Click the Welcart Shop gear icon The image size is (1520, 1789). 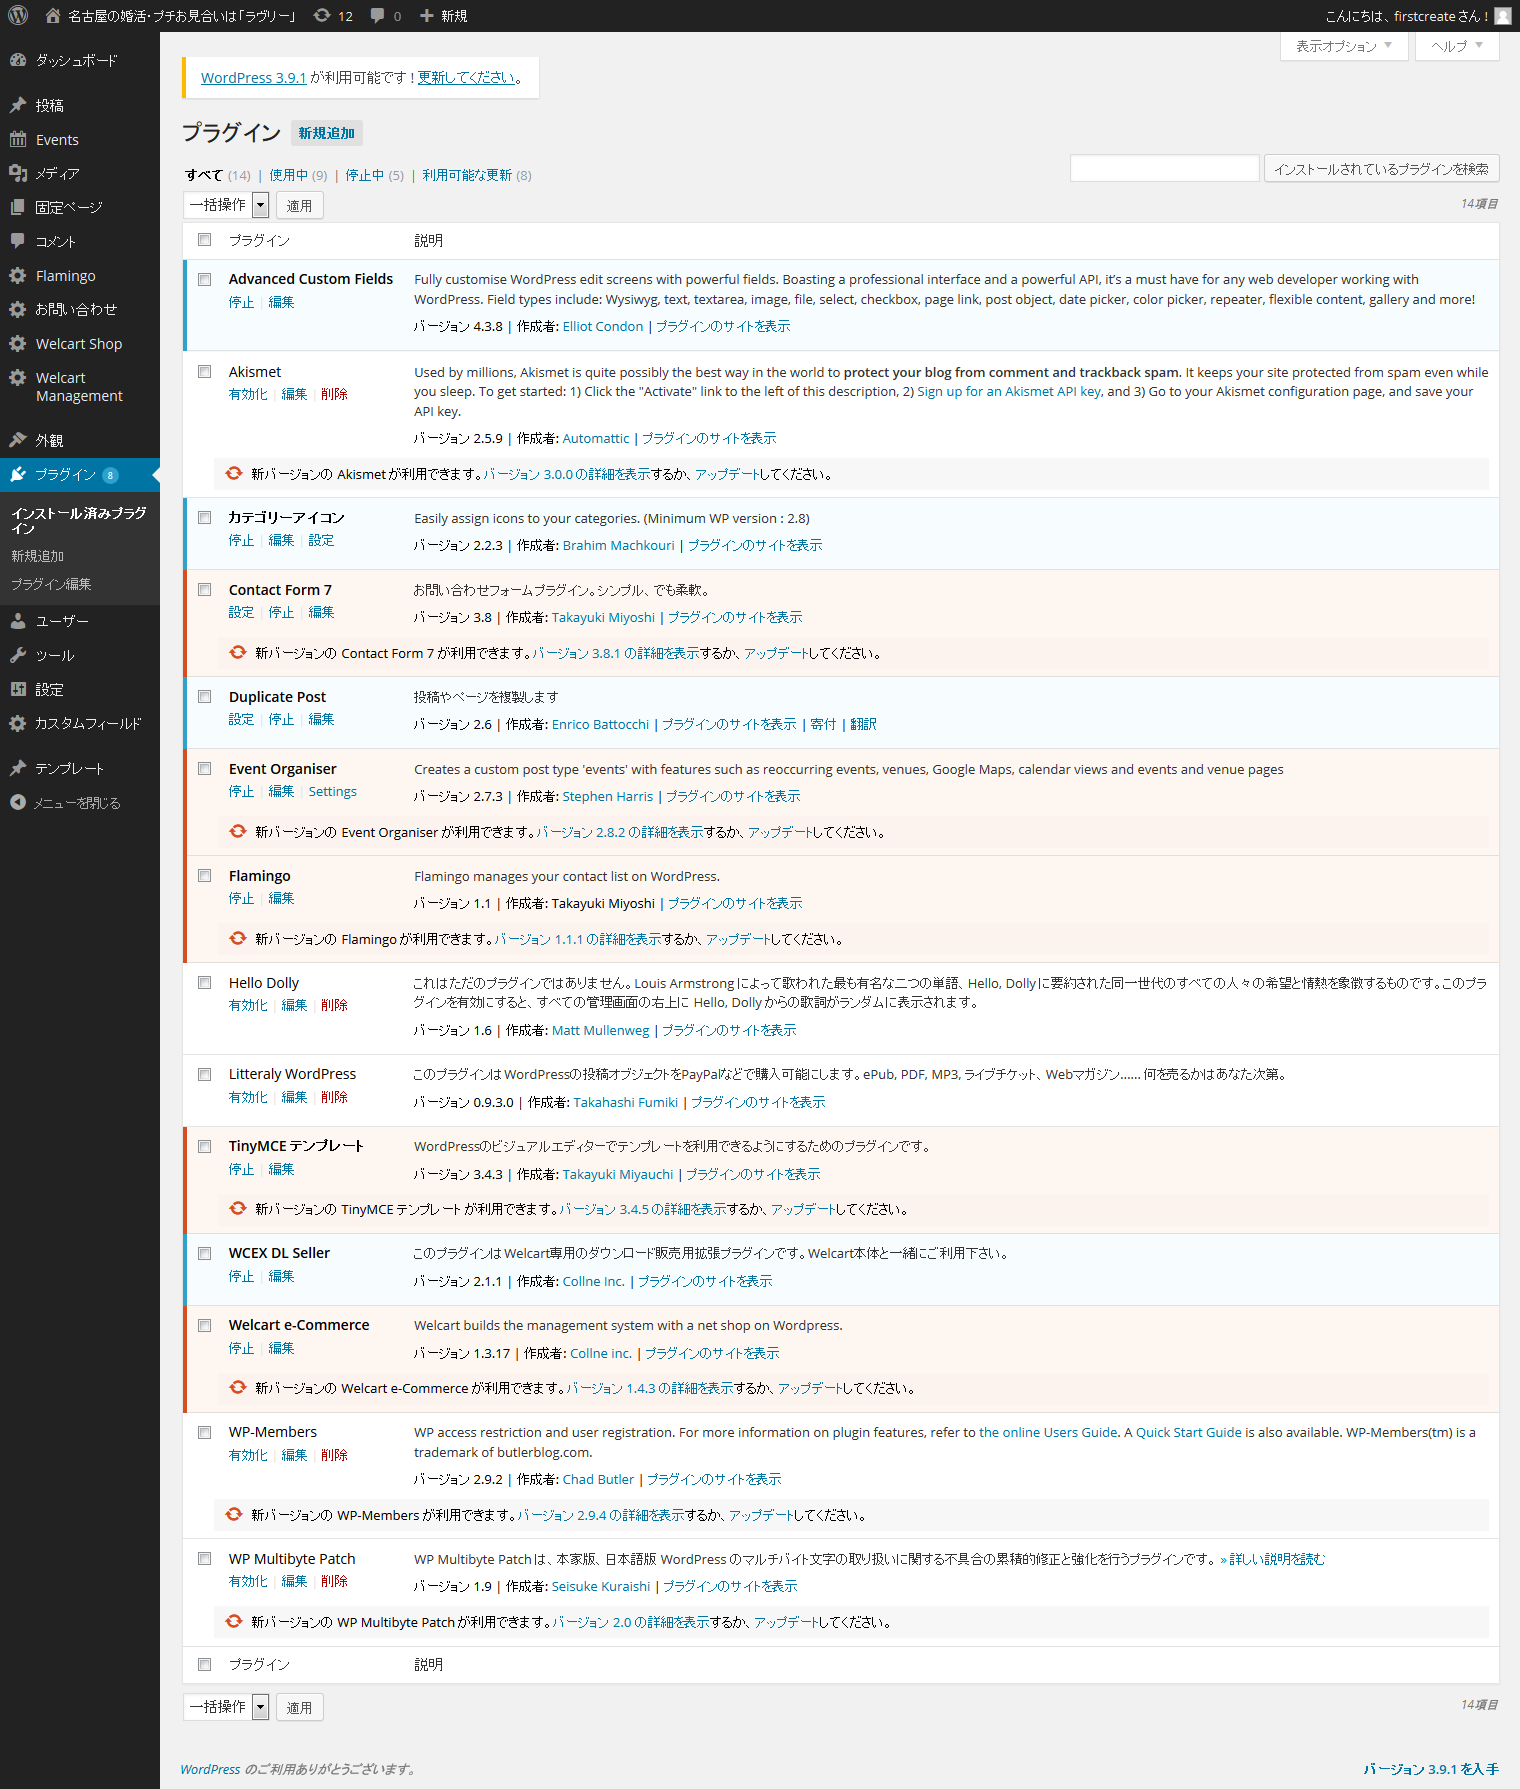tap(18, 343)
